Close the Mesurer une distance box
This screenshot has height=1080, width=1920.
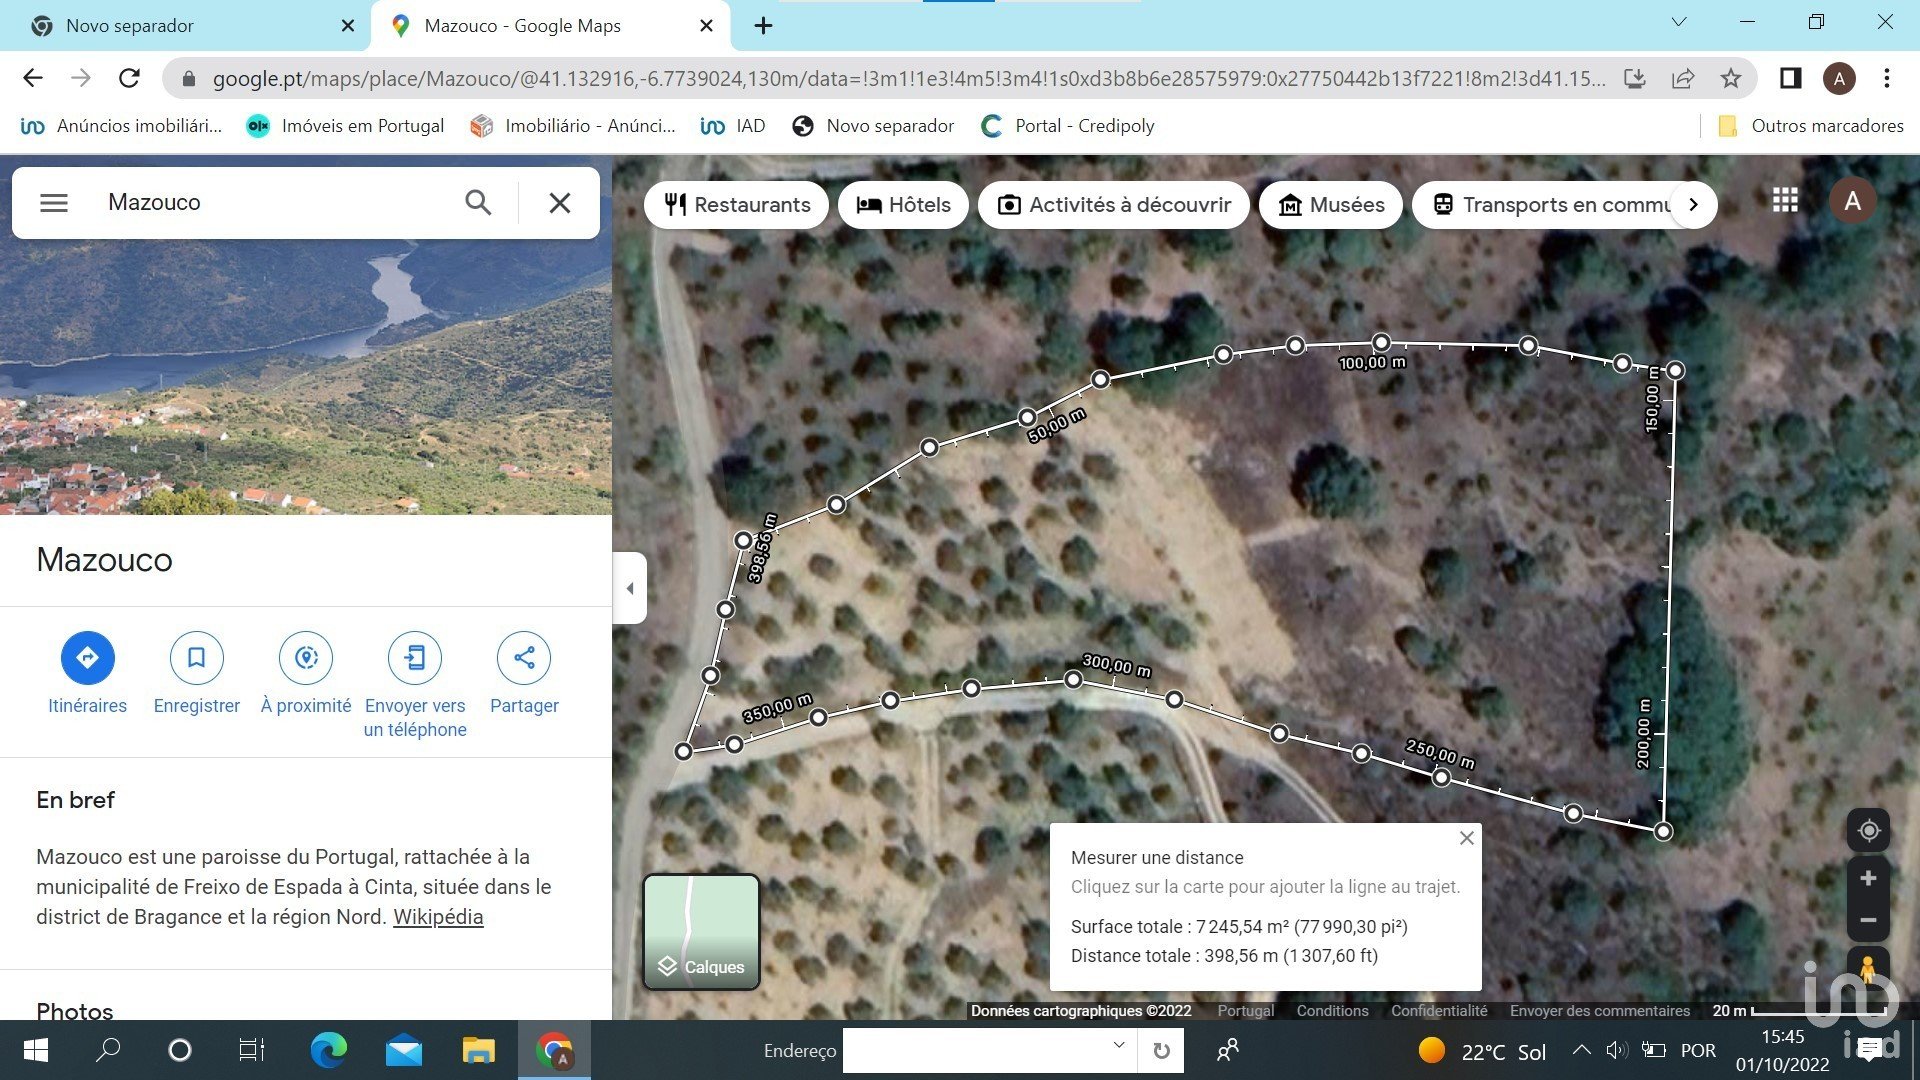pos(1467,838)
